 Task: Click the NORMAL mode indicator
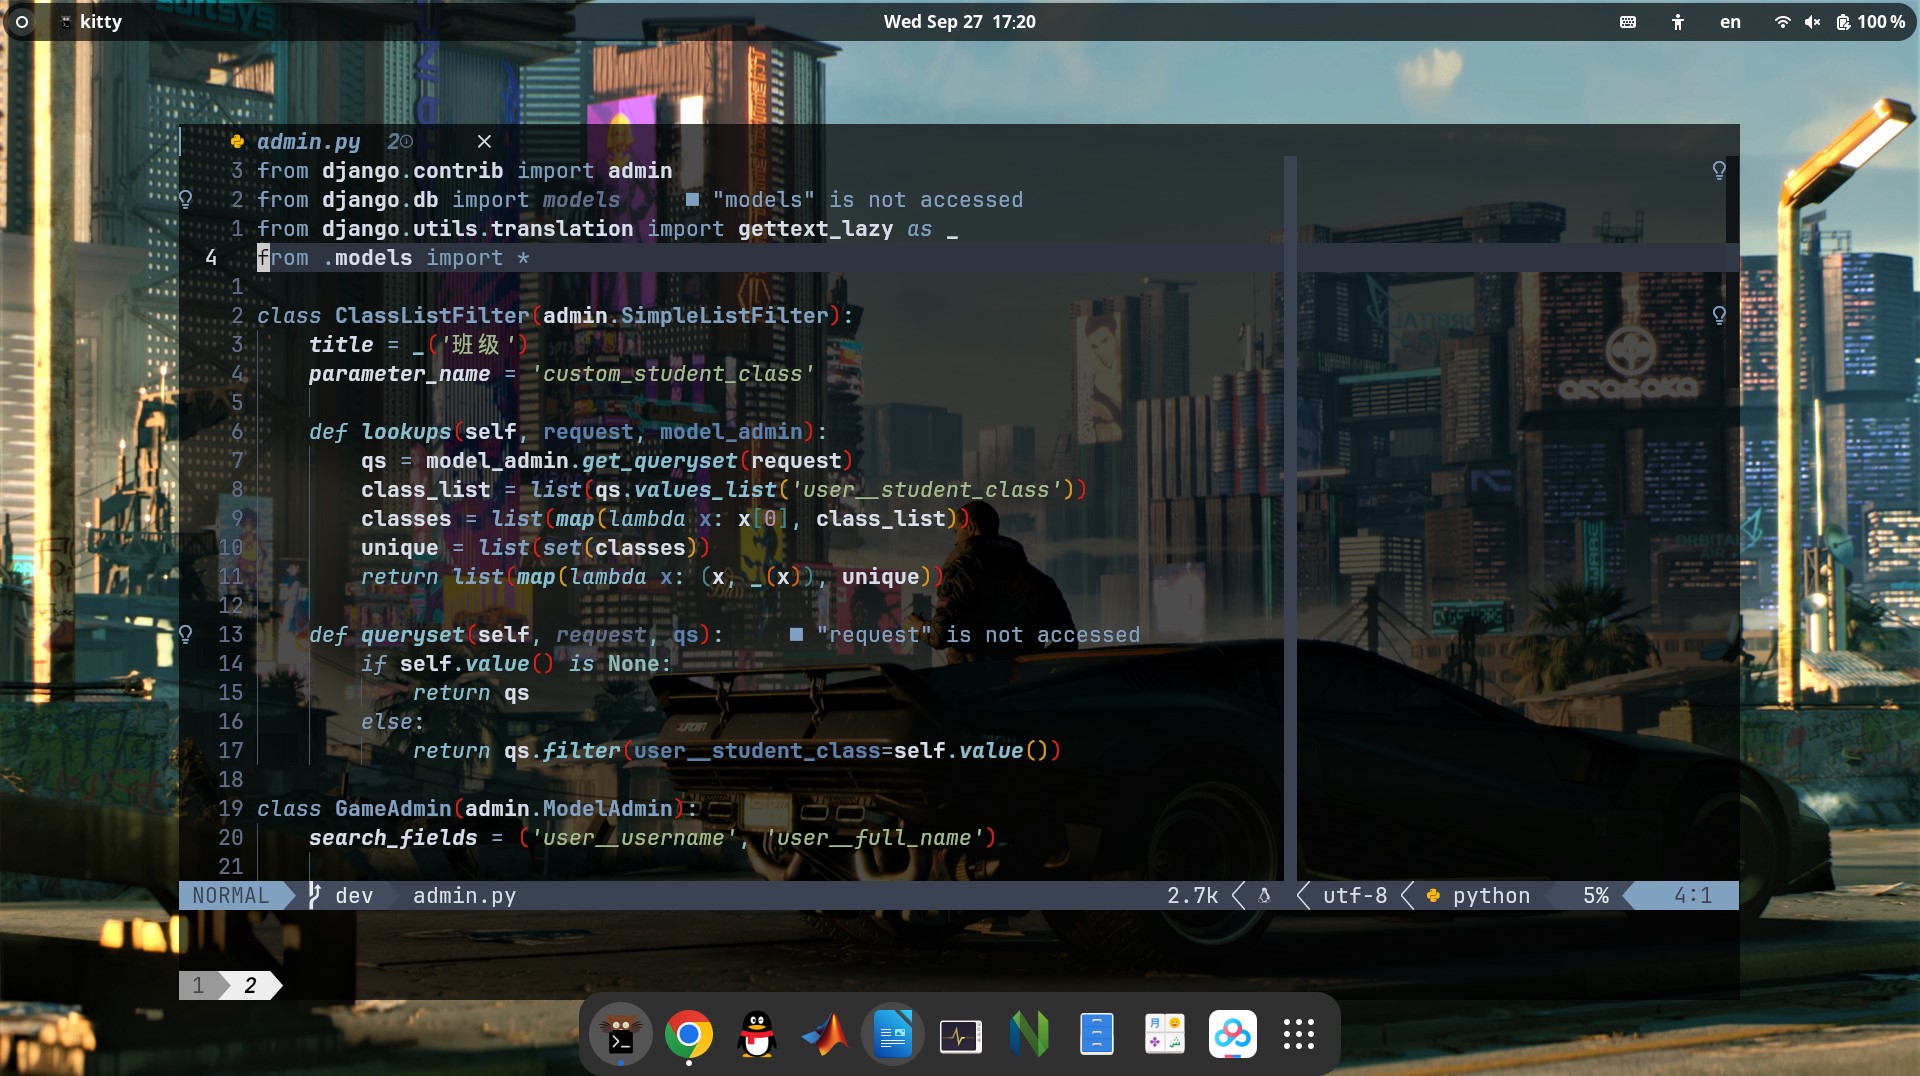tap(231, 895)
